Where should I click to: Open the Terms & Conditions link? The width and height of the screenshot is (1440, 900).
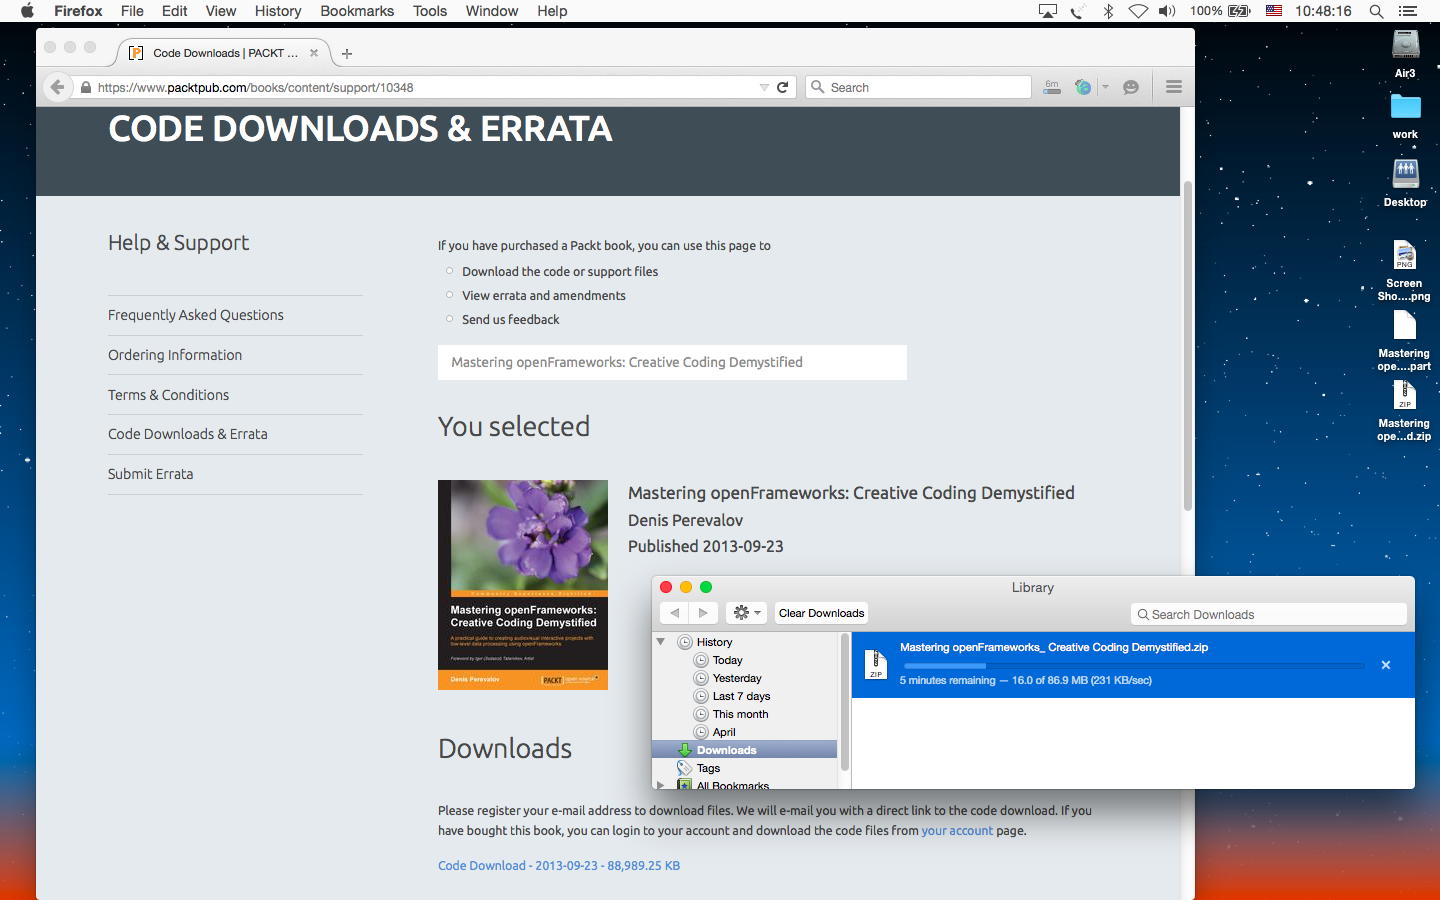coord(168,395)
